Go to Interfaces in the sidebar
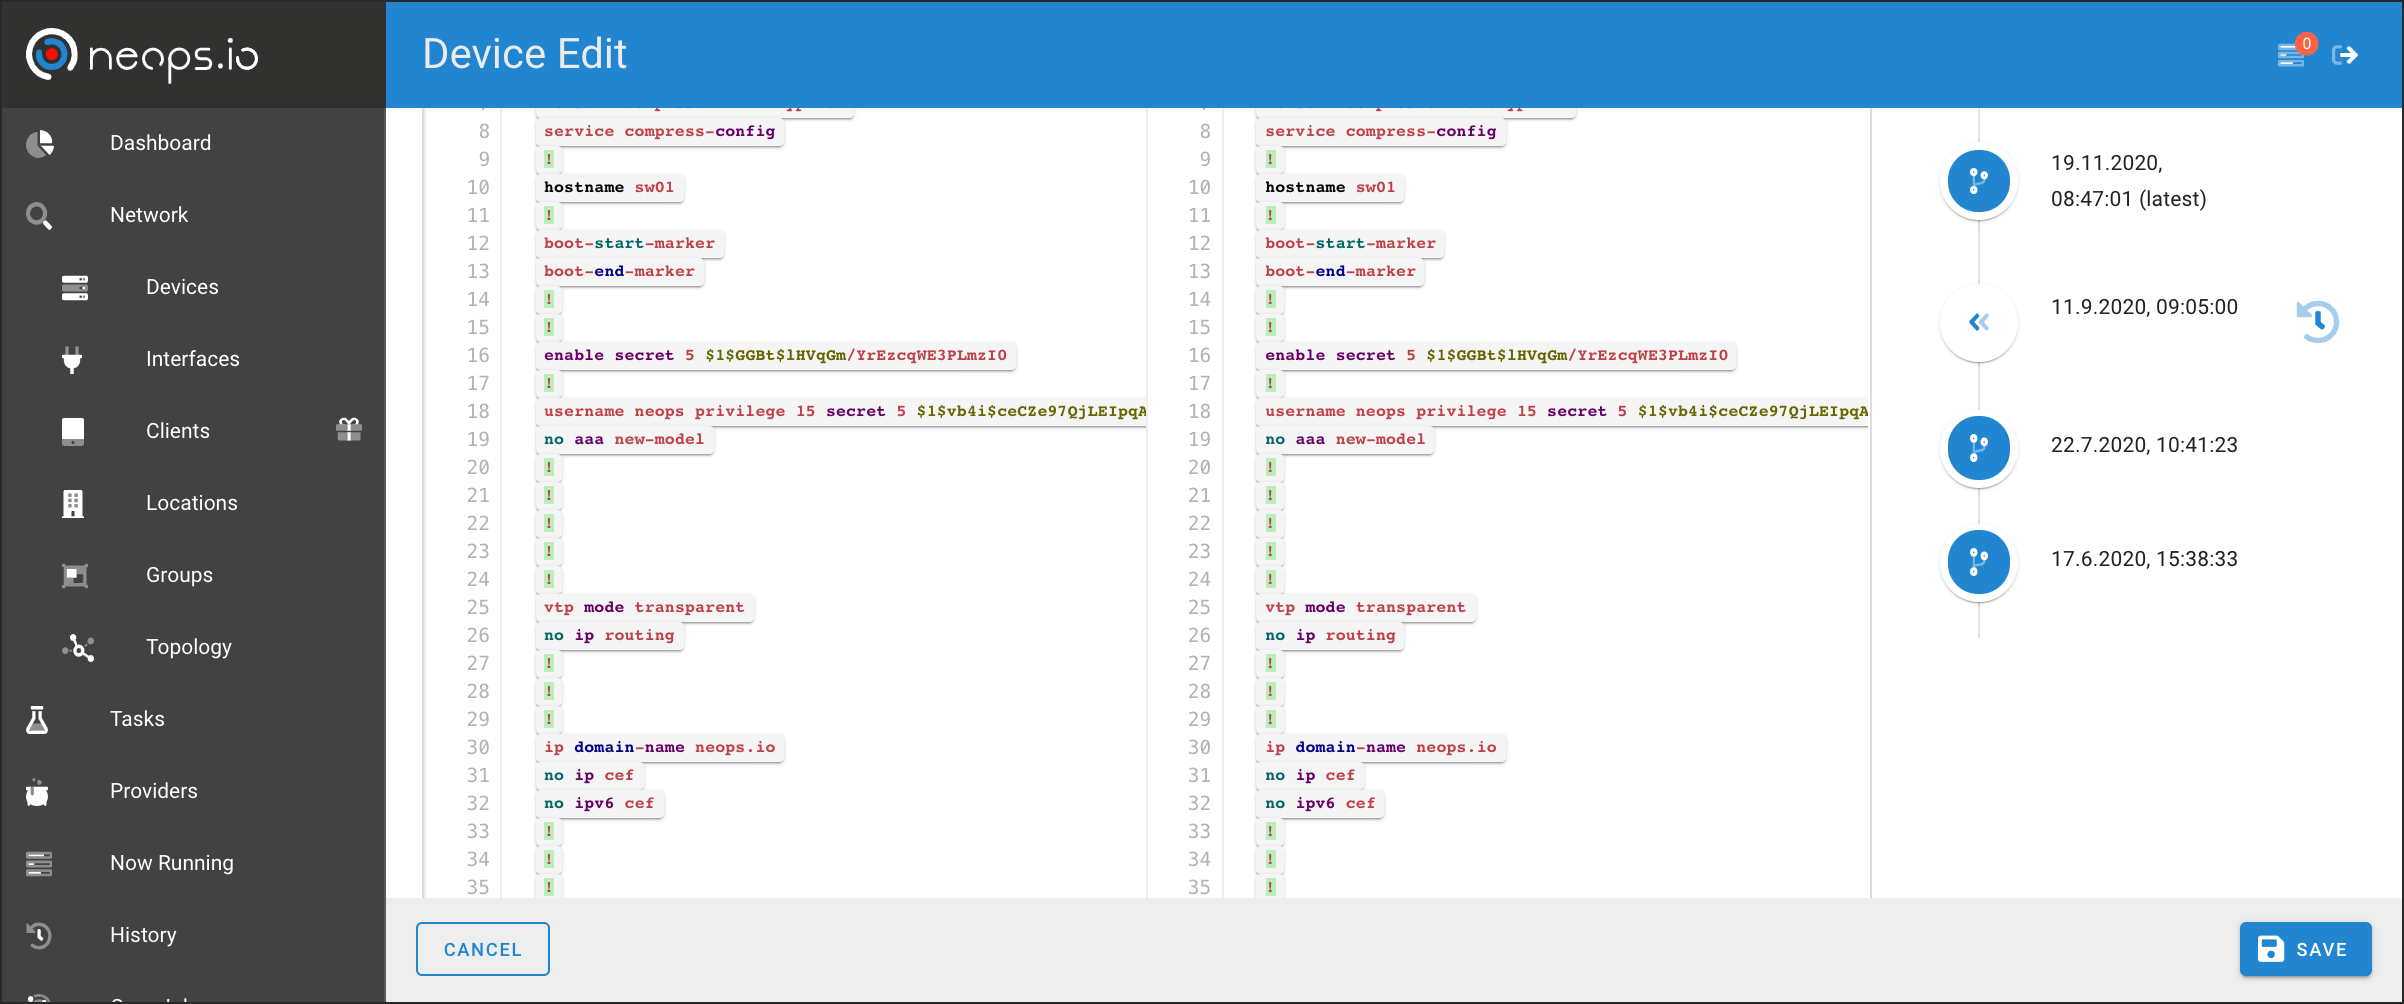The height and width of the screenshot is (1004, 2404). pos(193,359)
